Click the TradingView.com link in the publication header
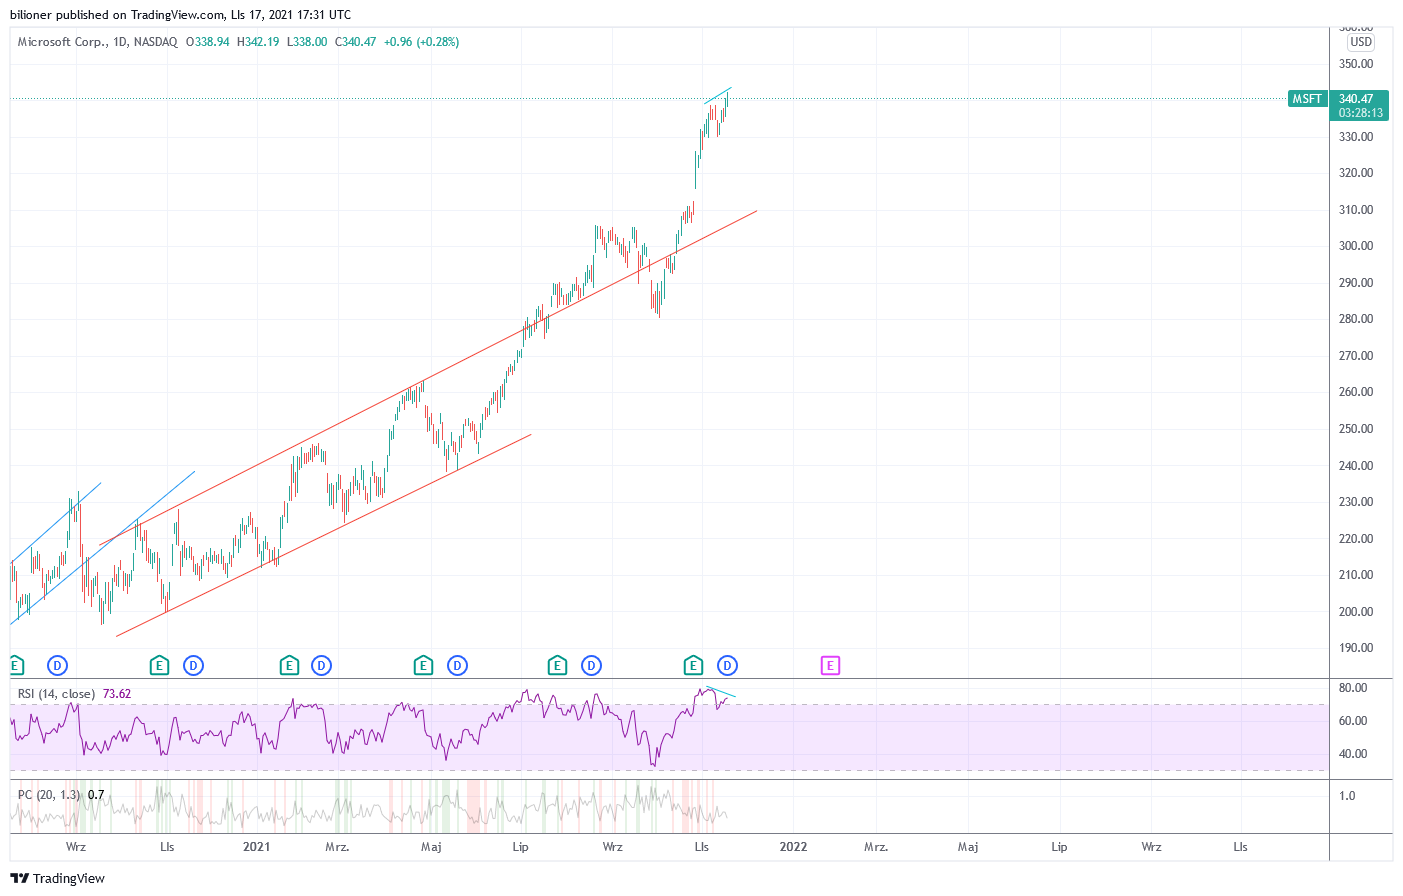This screenshot has height=896, width=1403. [176, 15]
